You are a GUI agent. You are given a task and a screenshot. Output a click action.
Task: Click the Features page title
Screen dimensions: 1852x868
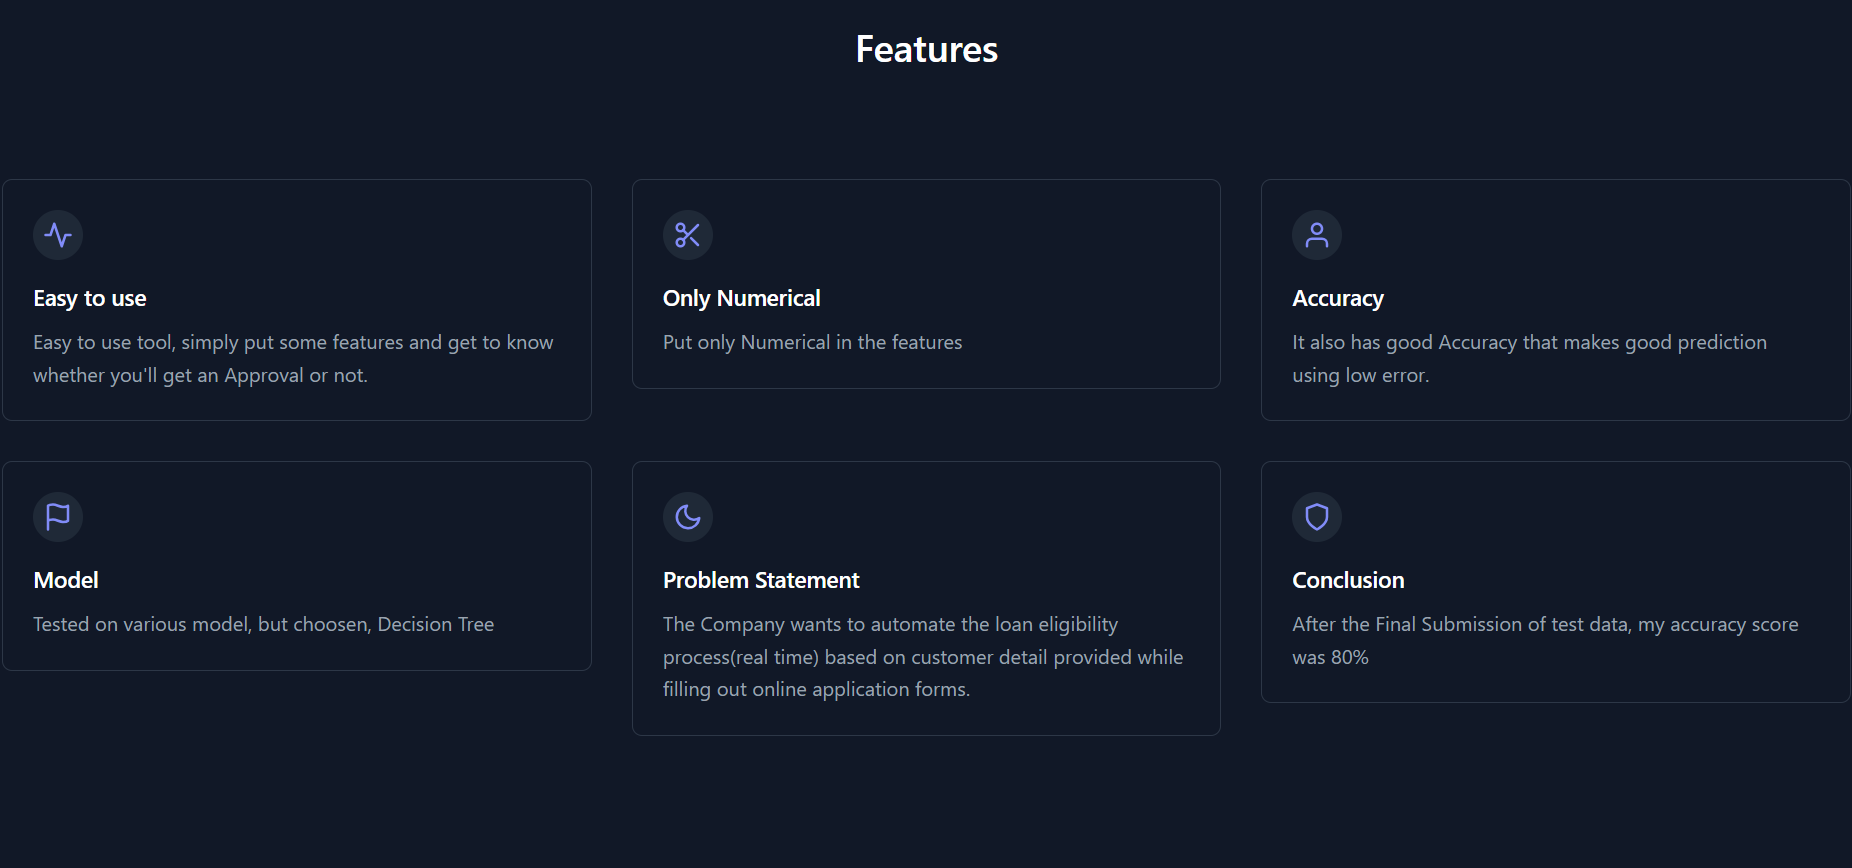pyautogui.click(x=926, y=49)
